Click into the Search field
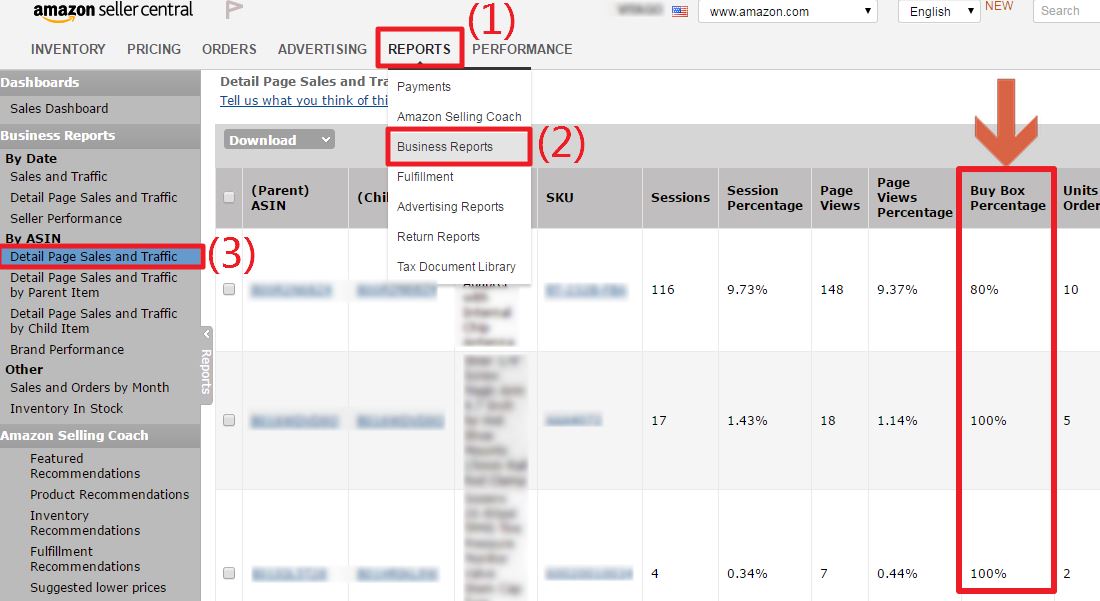The image size is (1100, 601). tap(1066, 11)
